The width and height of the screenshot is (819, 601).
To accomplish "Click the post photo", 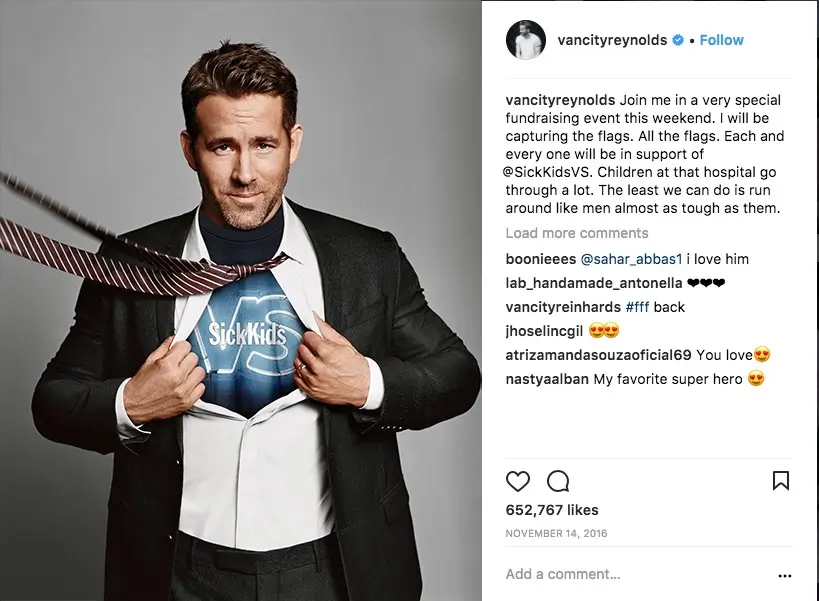I will click(241, 301).
